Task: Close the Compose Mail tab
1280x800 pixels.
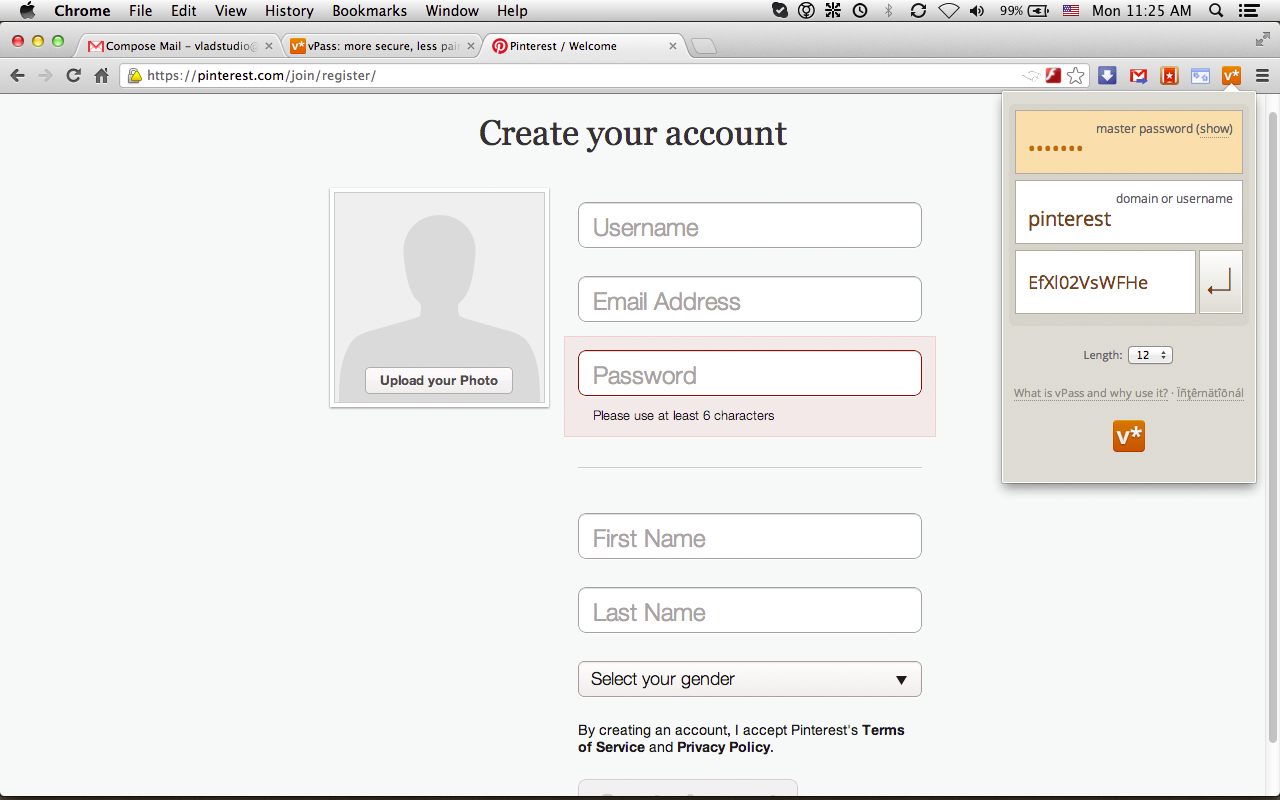Action: click(x=268, y=46)
